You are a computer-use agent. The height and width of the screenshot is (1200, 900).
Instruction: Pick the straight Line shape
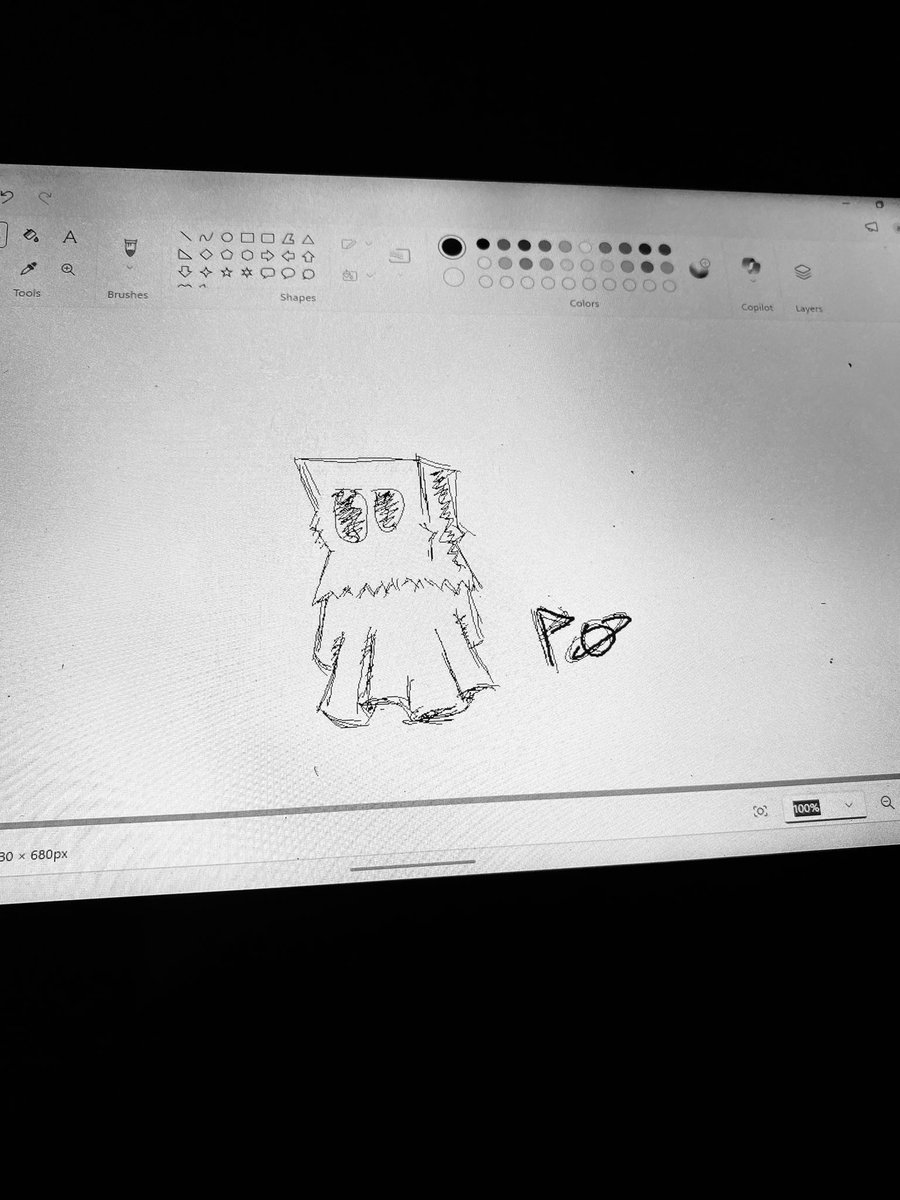[x=185, y=237]
